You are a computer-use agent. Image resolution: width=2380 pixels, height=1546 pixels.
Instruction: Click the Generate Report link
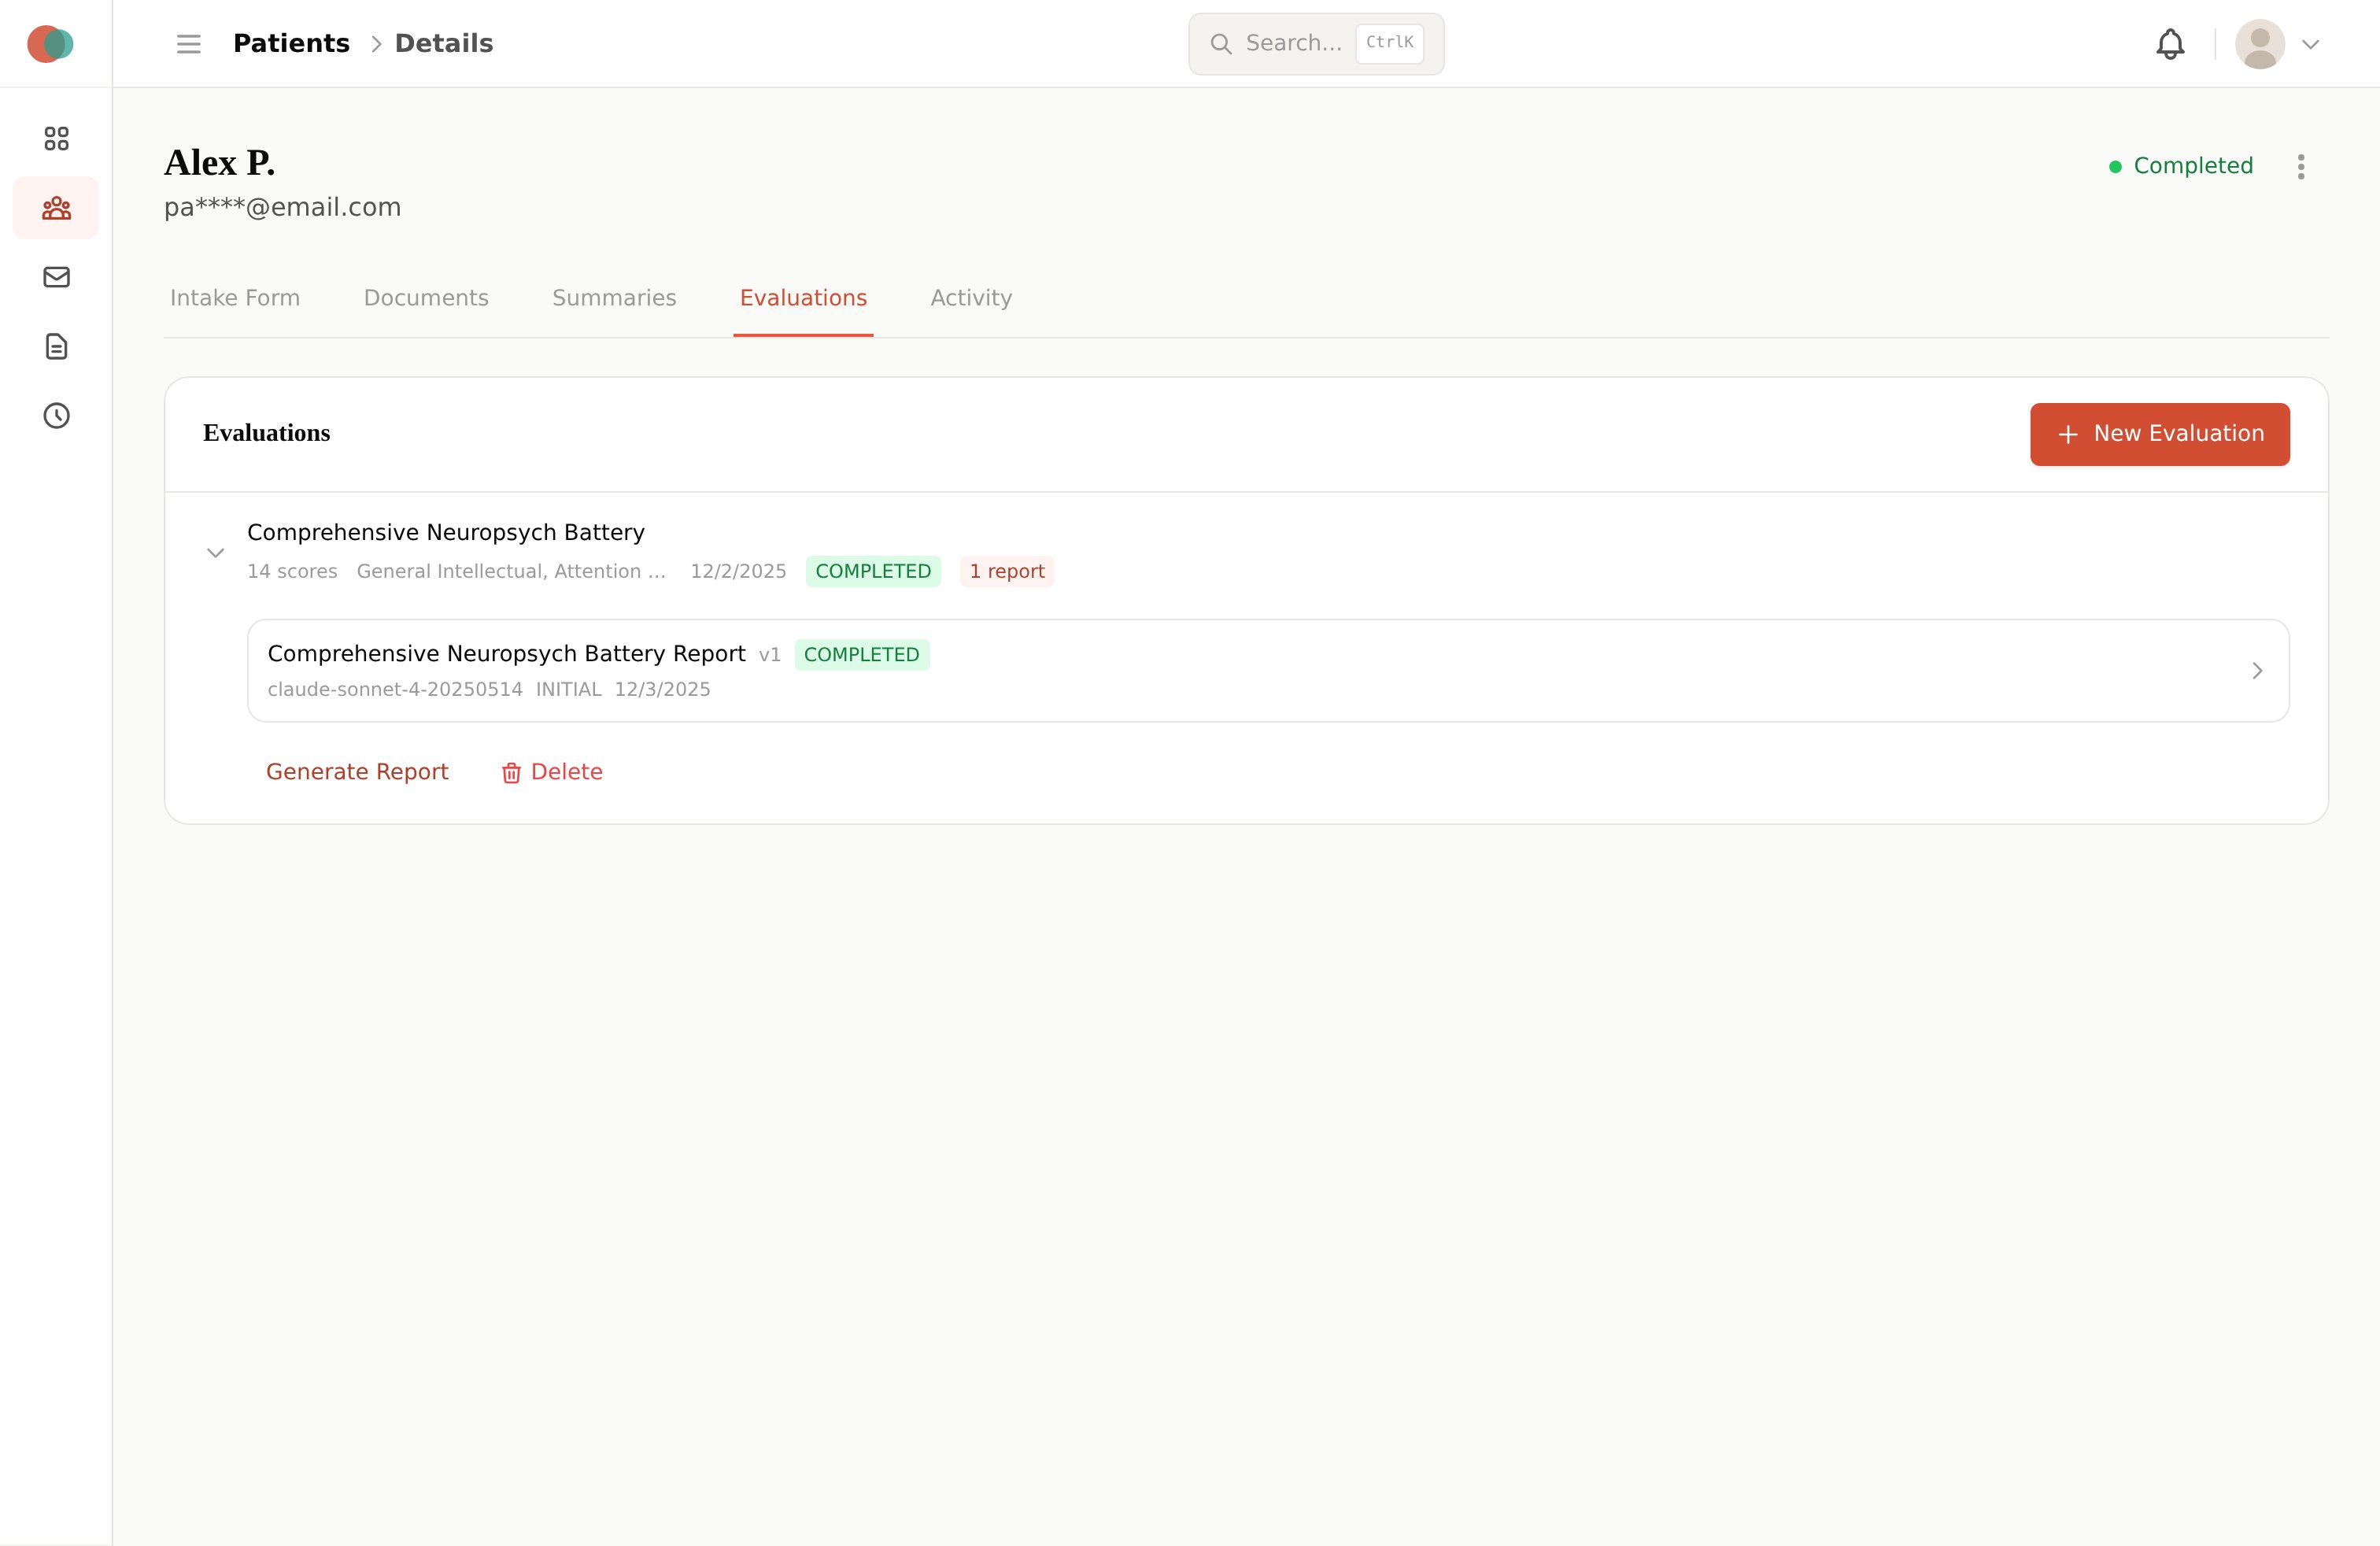[x=357, y=772]
